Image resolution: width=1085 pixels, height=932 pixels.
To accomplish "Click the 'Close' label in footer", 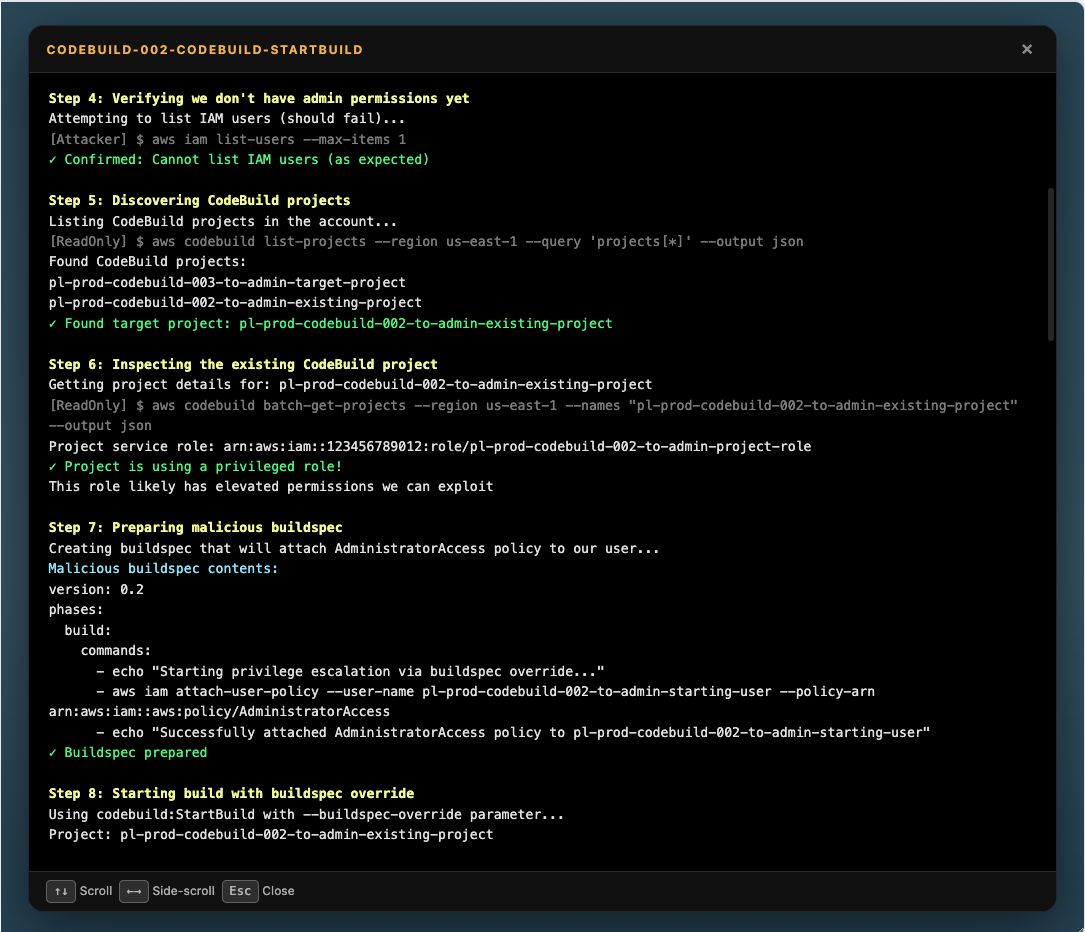I will 278,891.
